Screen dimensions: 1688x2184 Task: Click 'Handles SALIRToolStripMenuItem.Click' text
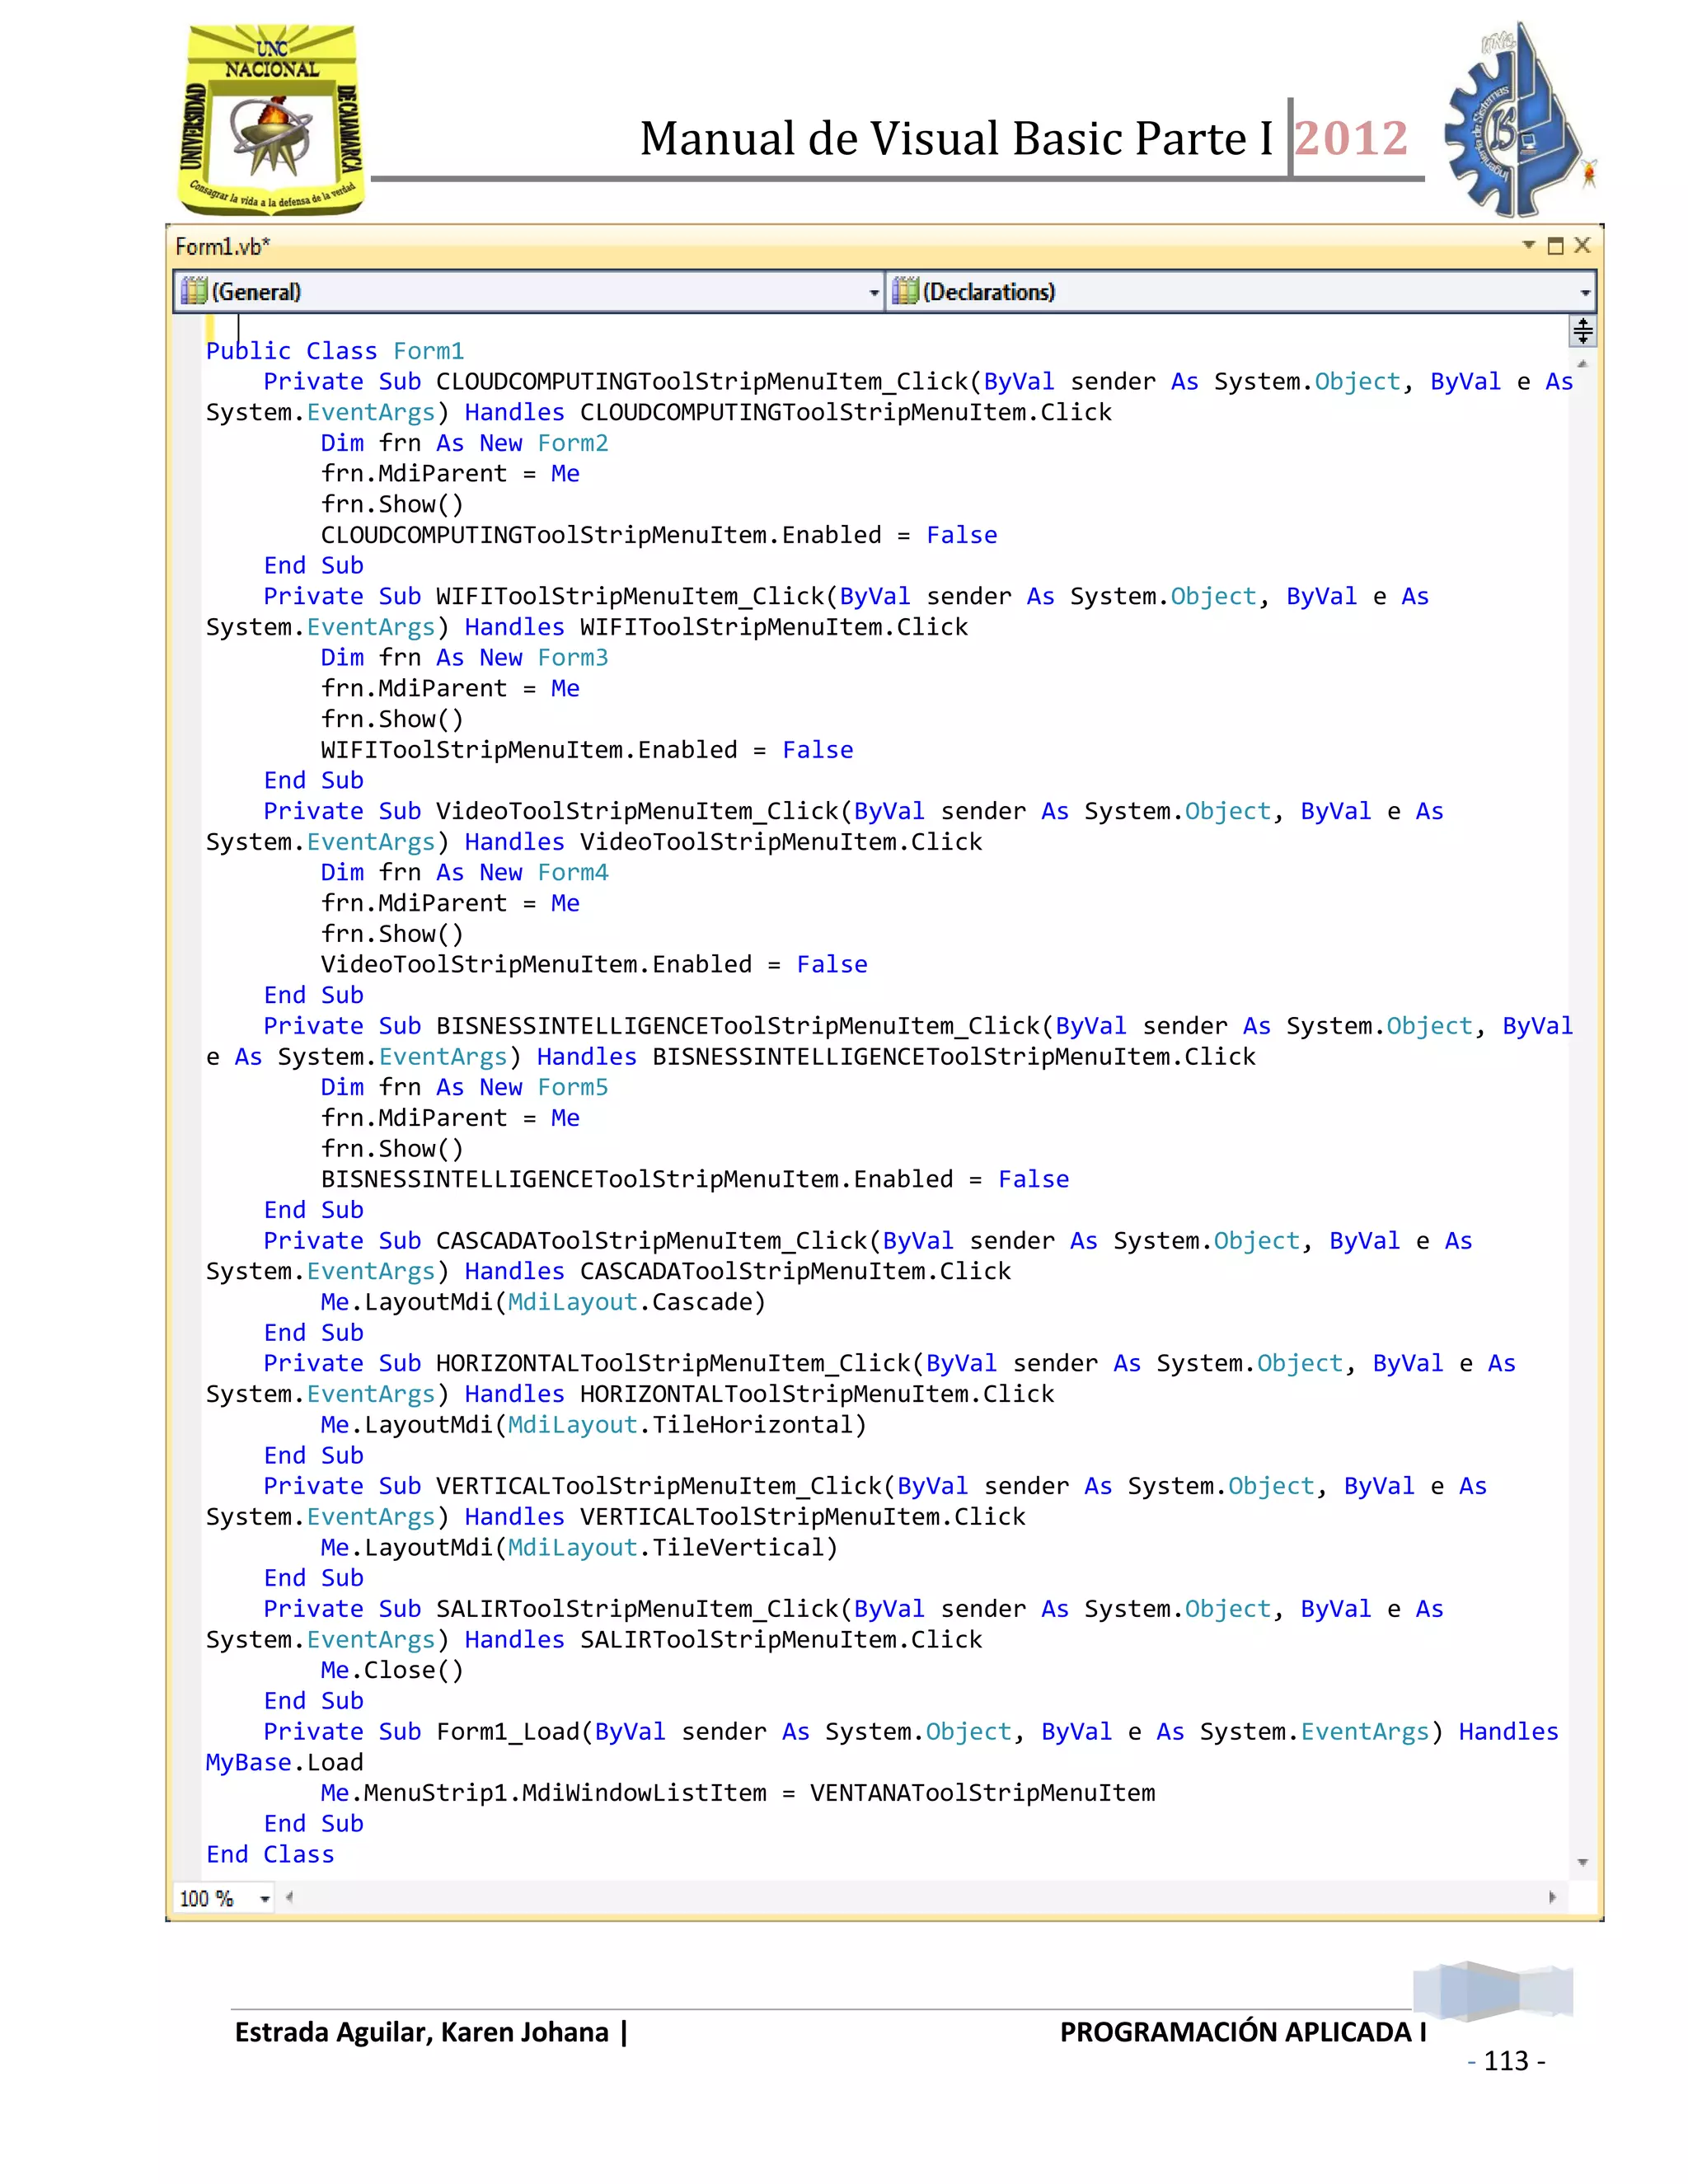click(x=724, y=1640)
